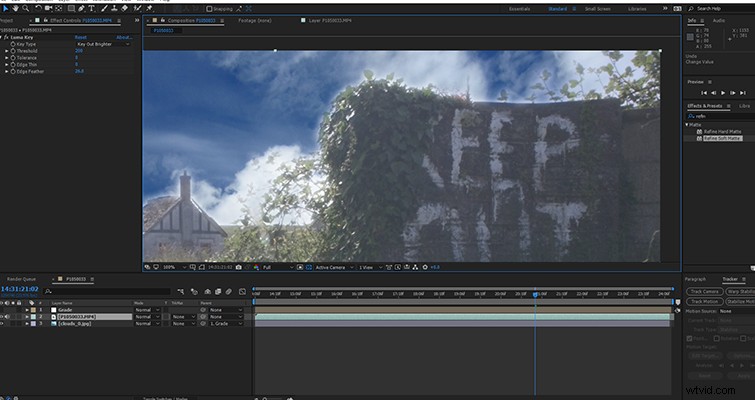Open the Active Camera dropdown
This screenshot has width=755, height=400.
335,267
